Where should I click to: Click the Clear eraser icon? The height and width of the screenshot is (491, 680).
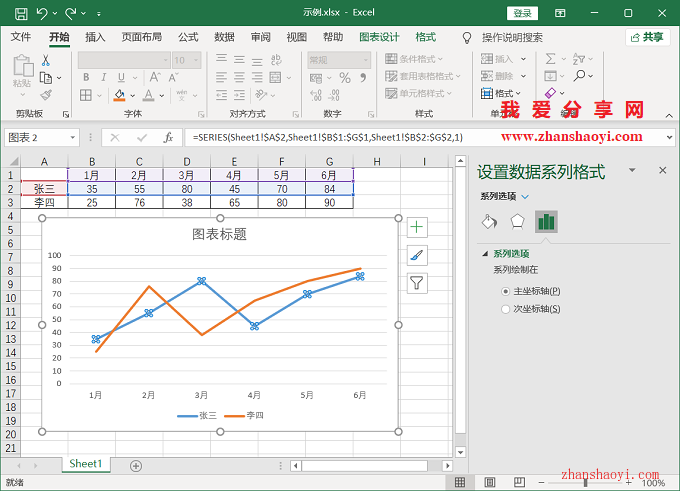[x=550, y=93]
